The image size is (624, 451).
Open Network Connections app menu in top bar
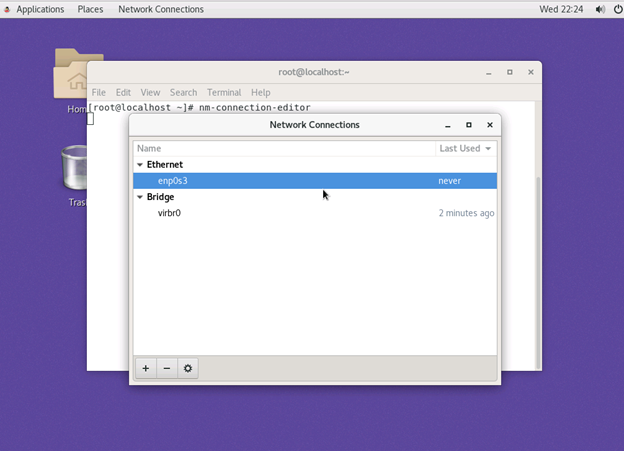tap(161, 9)
